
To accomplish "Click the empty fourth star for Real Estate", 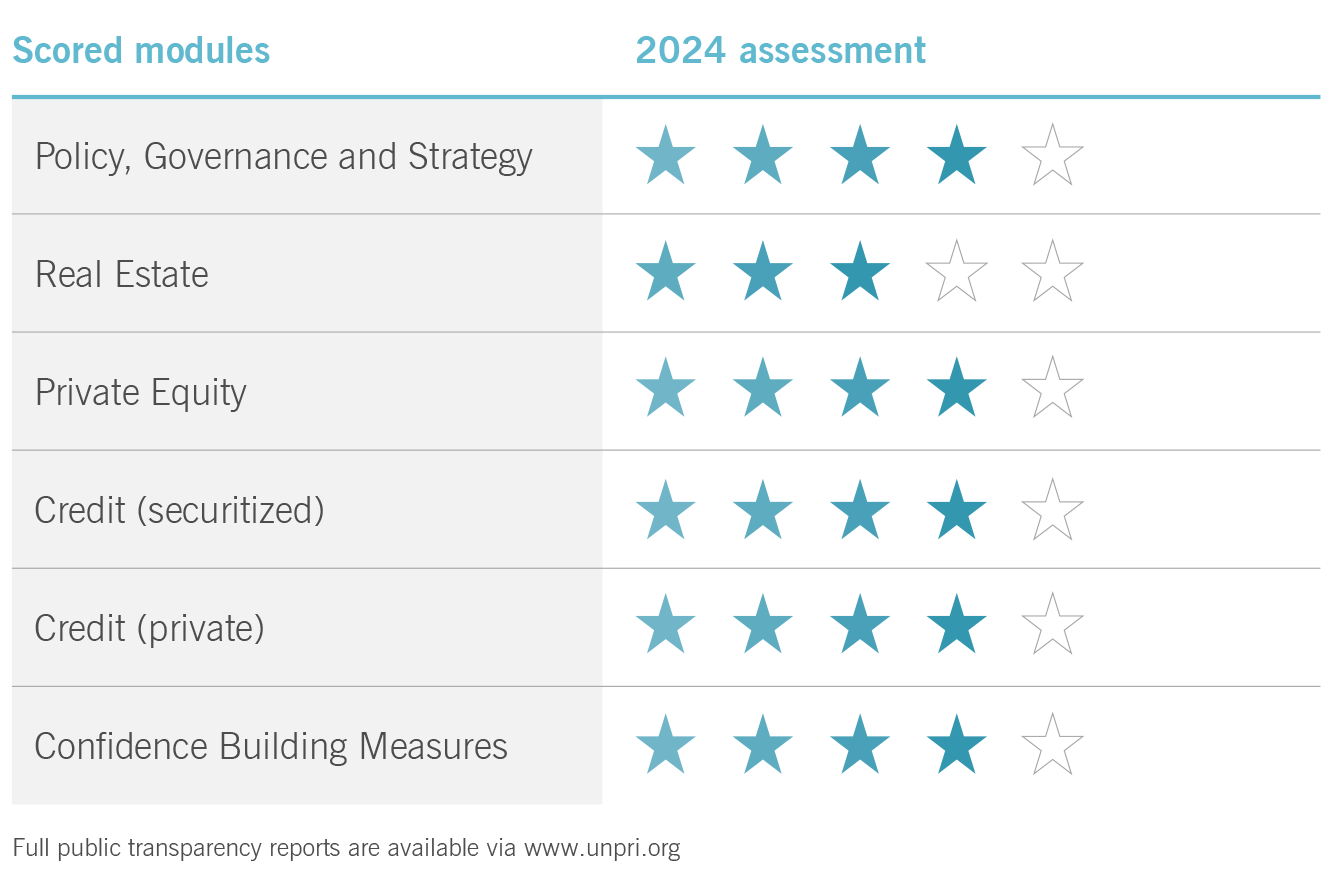I will [956, 272].
